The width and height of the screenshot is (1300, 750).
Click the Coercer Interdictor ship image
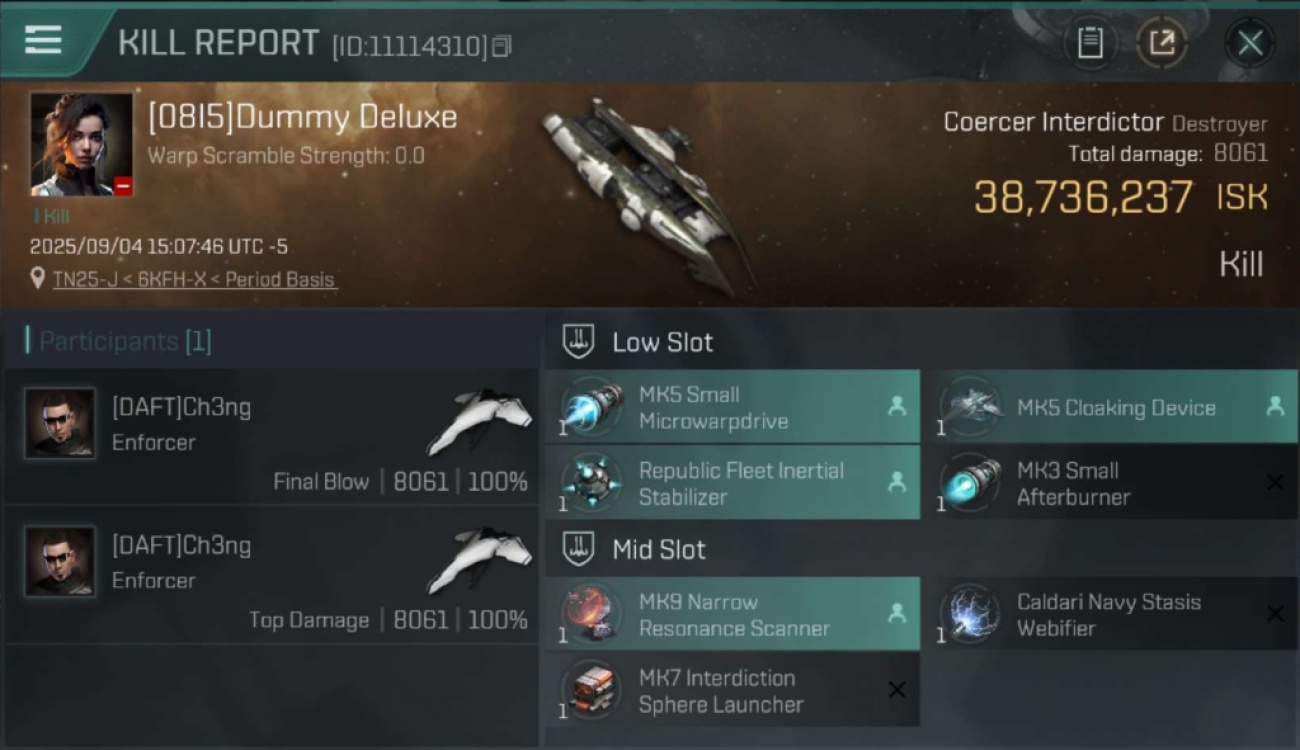point(648,196)
